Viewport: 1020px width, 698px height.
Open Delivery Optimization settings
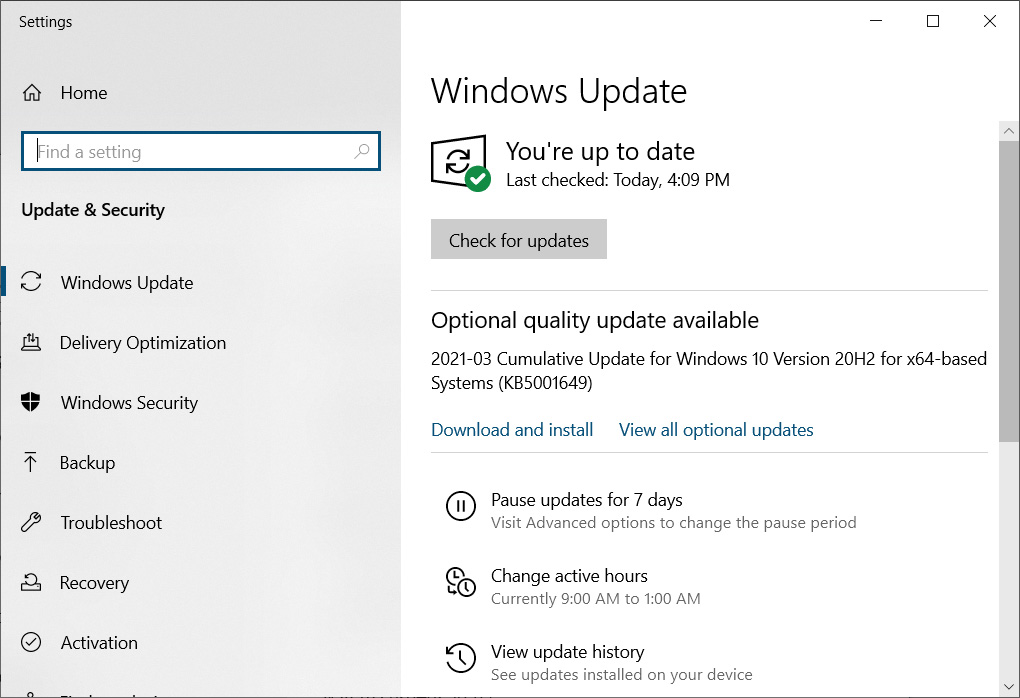[142, 342]
